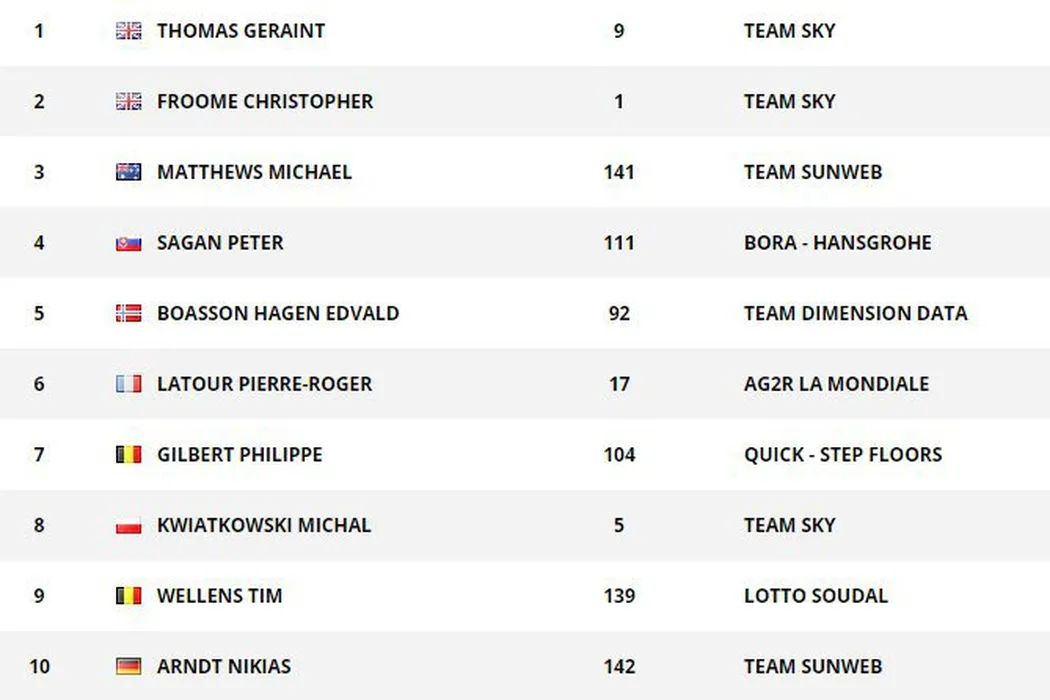Click the British flag beside Froome Christopher
Image resolution: width=1050 pixels, height=700 pixels.
tap(128, 101)
